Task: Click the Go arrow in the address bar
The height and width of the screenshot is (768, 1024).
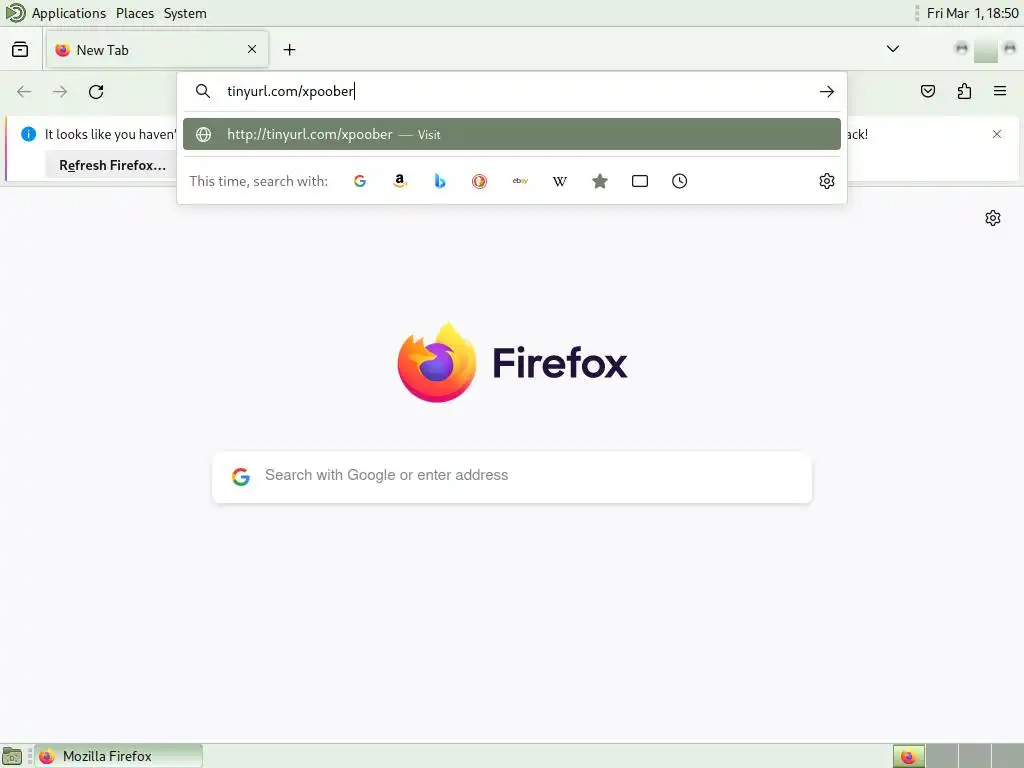Action: coord(827,91)
